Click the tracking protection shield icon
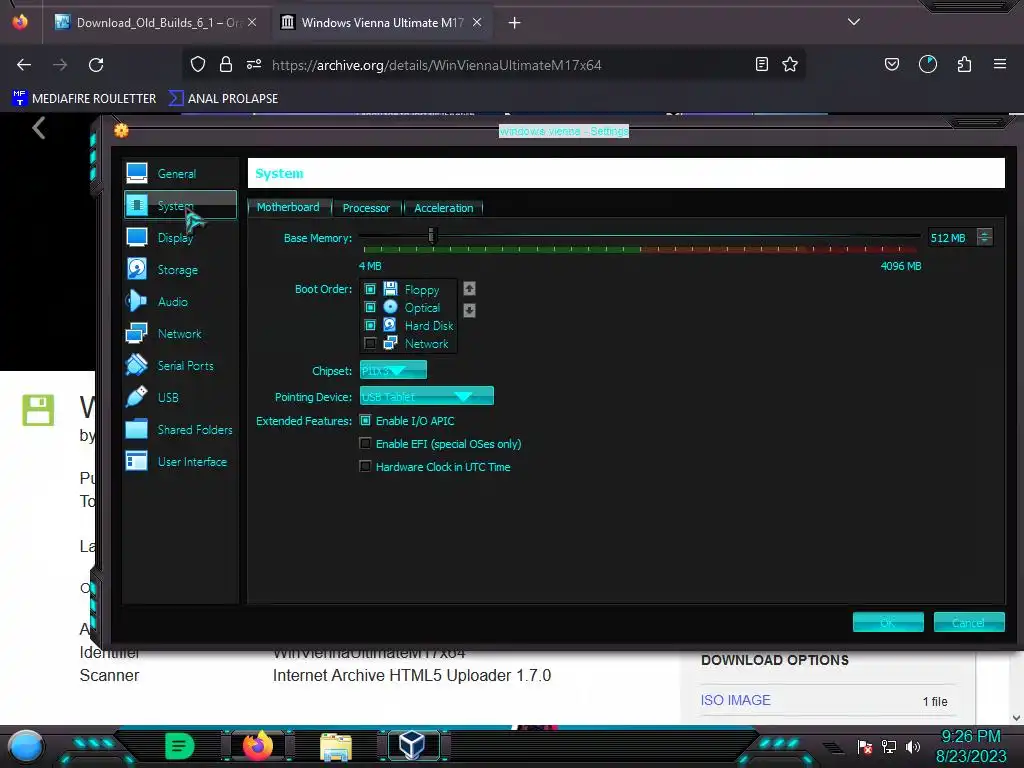Image resolution: width=1024 pixels, height=768 pixels. (198, 64)
